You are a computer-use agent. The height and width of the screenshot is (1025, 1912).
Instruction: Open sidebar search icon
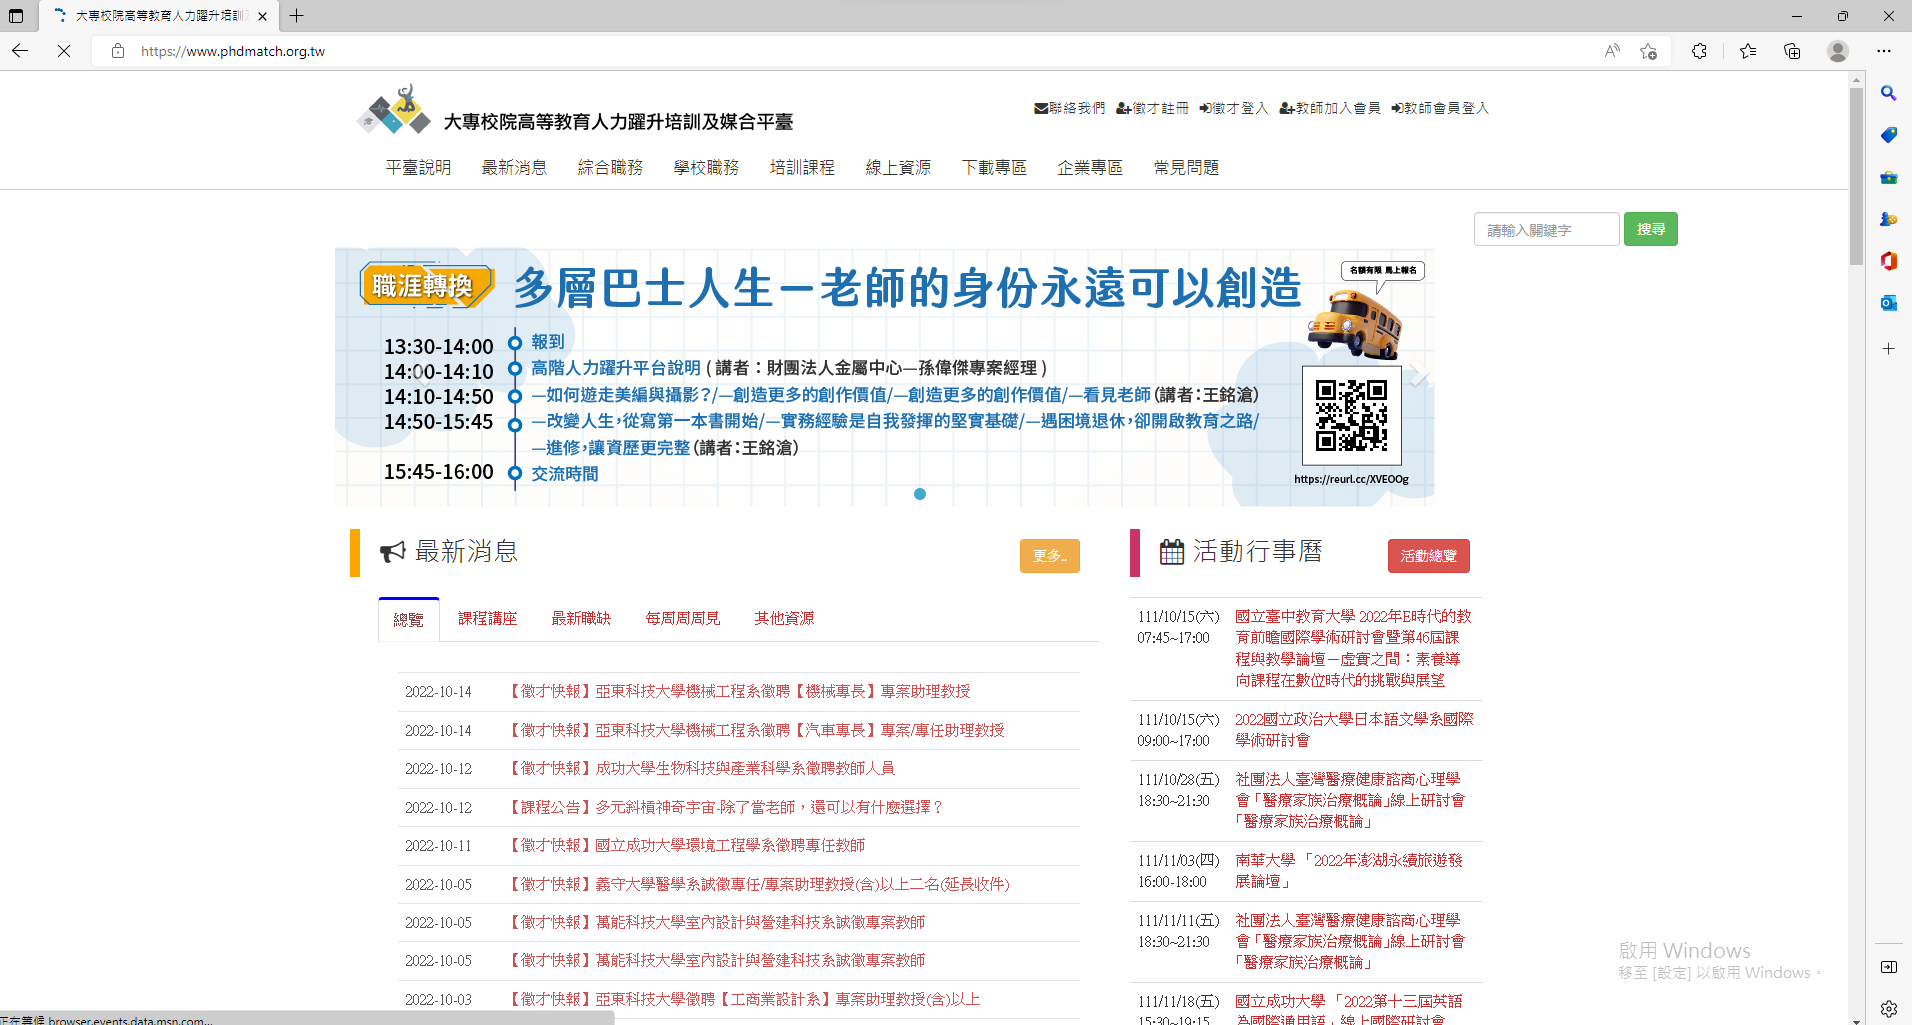point(1888,93)
